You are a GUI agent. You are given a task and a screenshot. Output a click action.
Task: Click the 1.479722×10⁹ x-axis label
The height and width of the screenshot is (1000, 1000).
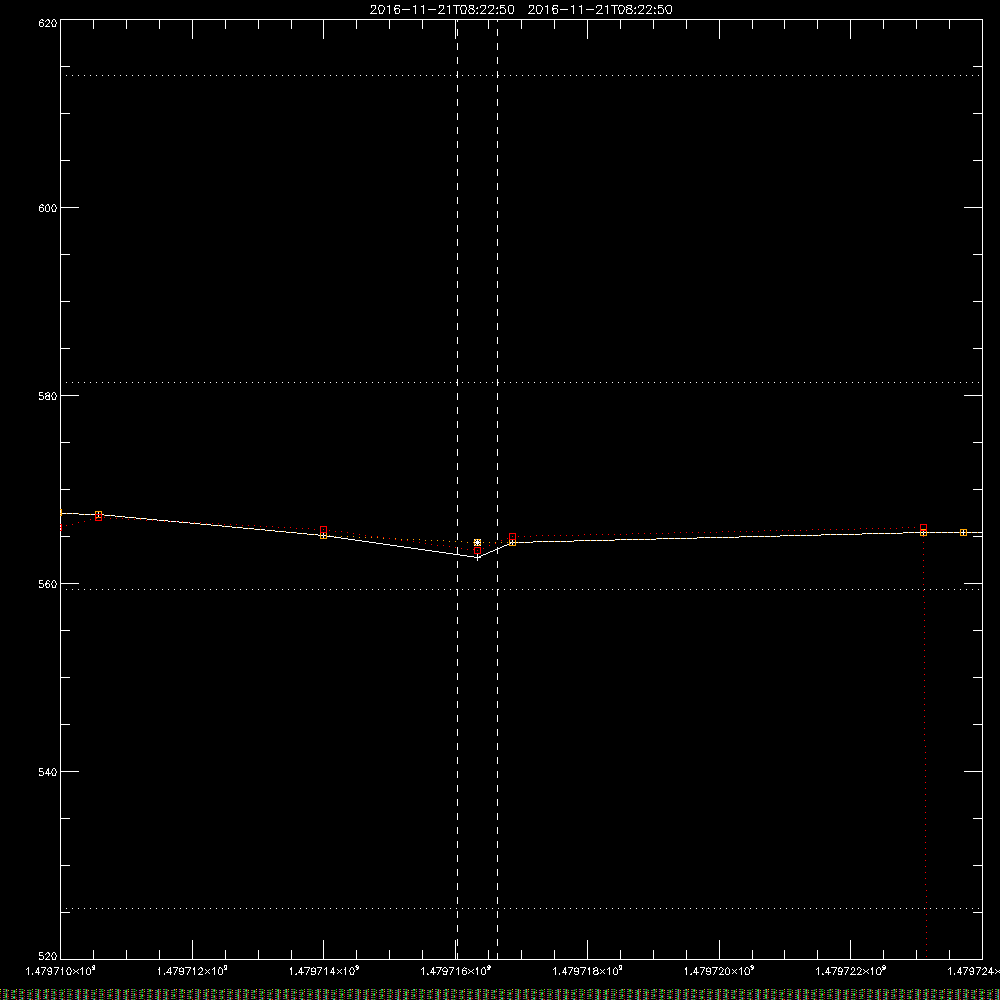tap(851, 971)
